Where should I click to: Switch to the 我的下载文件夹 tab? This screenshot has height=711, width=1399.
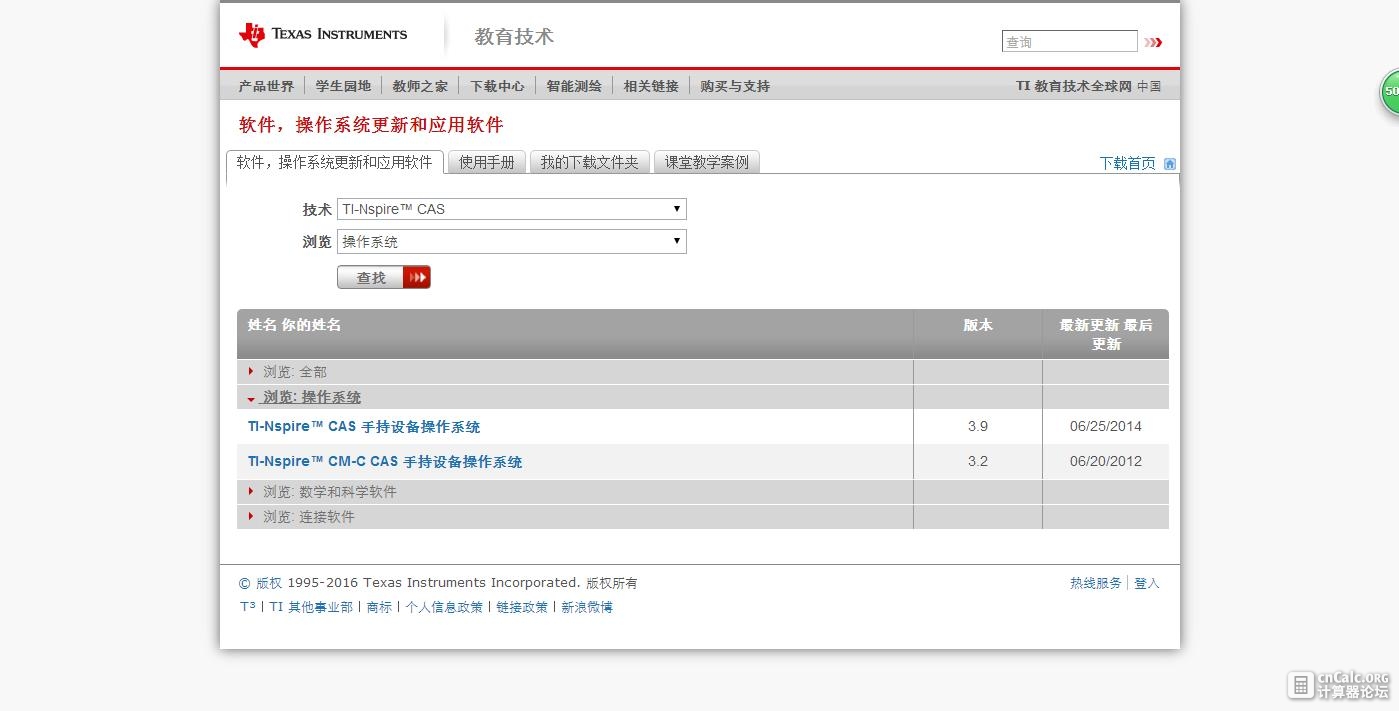tap(589, 162)
